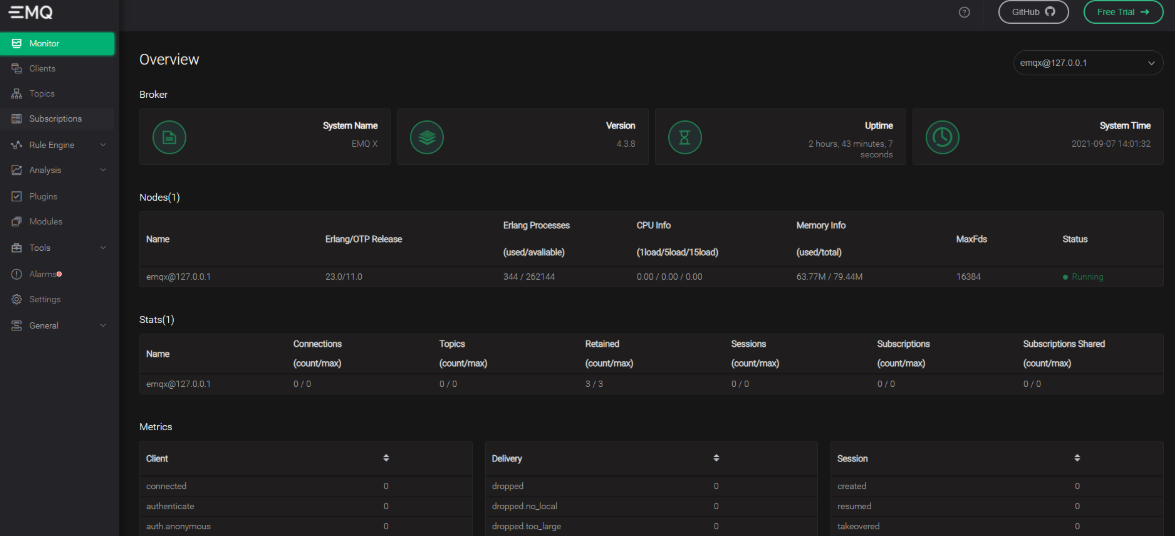Screen dimensions: 1175x536
Task: Open the emqx@127.0.0.1 node dropdown
Action: [x=1087, y=64]
